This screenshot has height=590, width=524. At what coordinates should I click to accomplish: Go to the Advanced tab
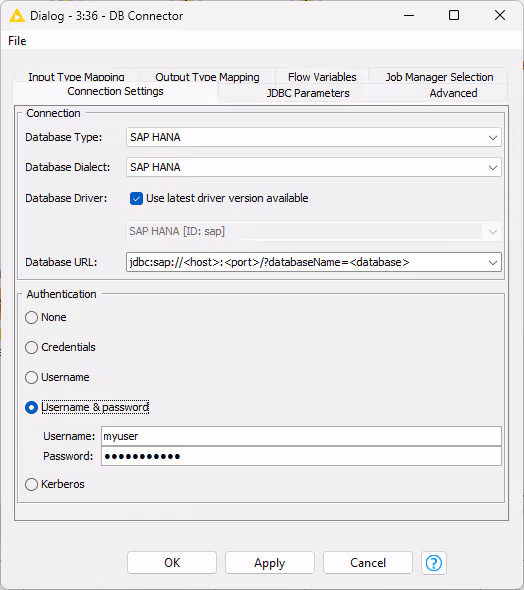click(x=453, y=93)
